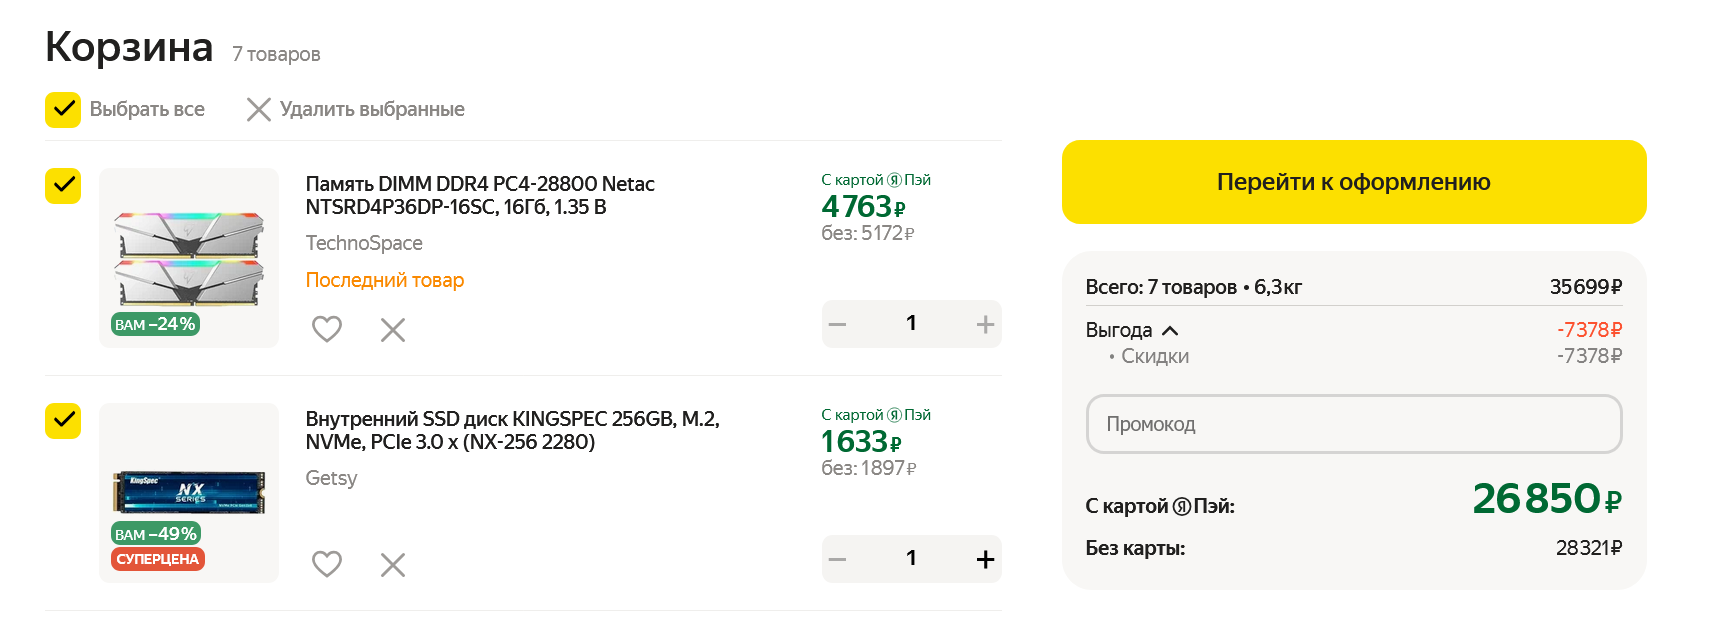The image size is (1720, 618).
Task: Click 'Перейти к оформлению' checkout button
Action: (x=1353, y=182)
